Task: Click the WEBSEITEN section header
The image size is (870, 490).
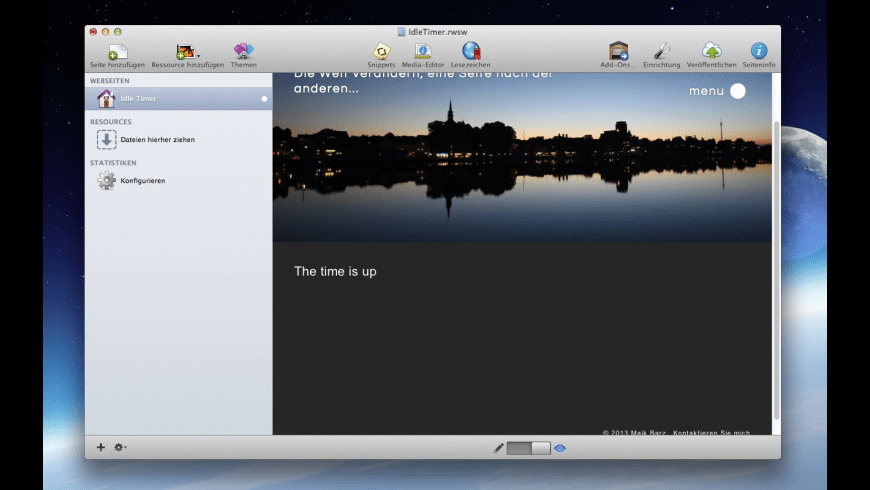Action: (110, 81)
